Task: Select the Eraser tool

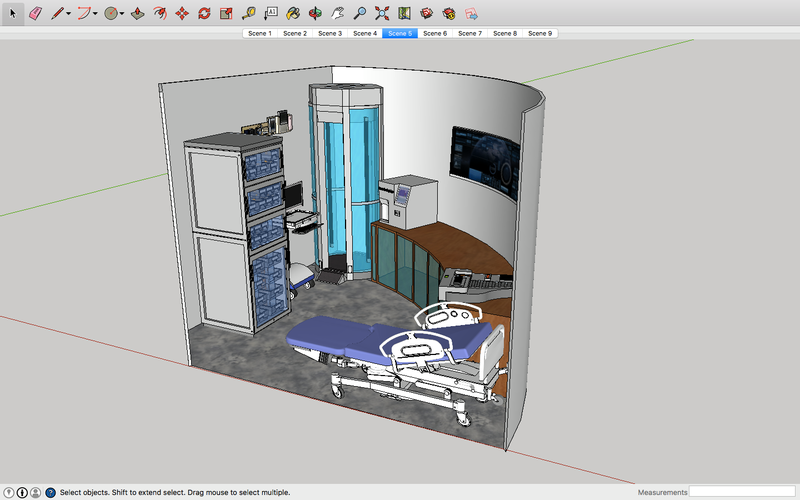Action: (x=35, y=14)
